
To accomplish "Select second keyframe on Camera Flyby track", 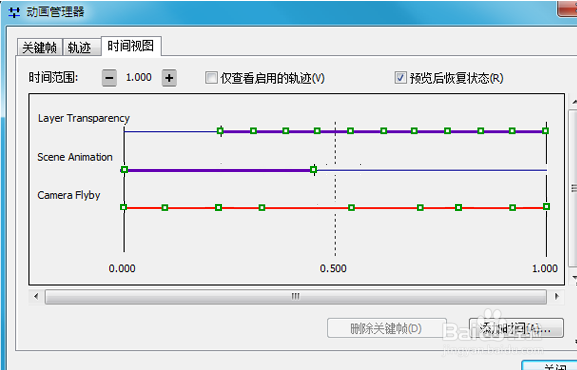I will point(165,208).
